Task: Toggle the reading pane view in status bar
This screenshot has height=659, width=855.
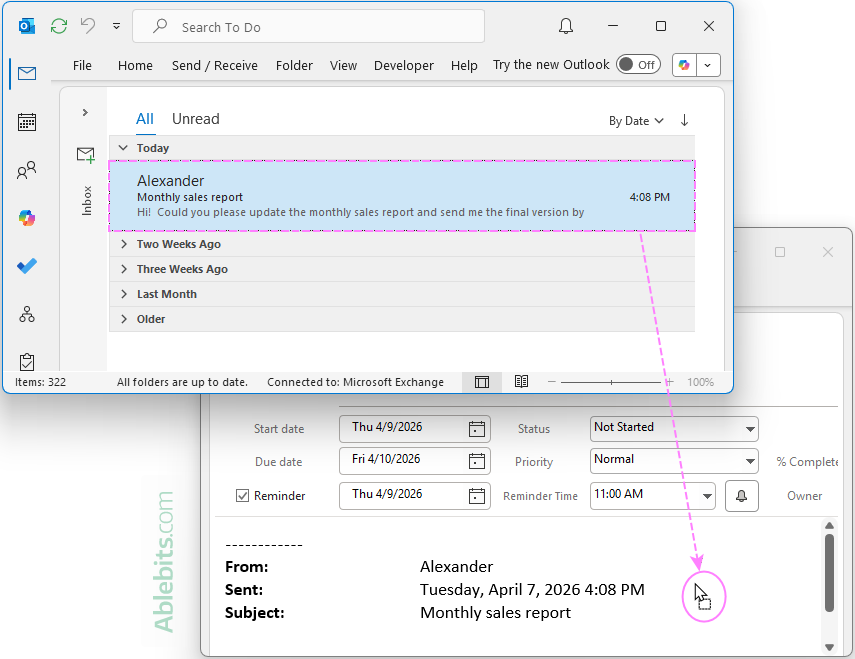Action: [481, 381]
